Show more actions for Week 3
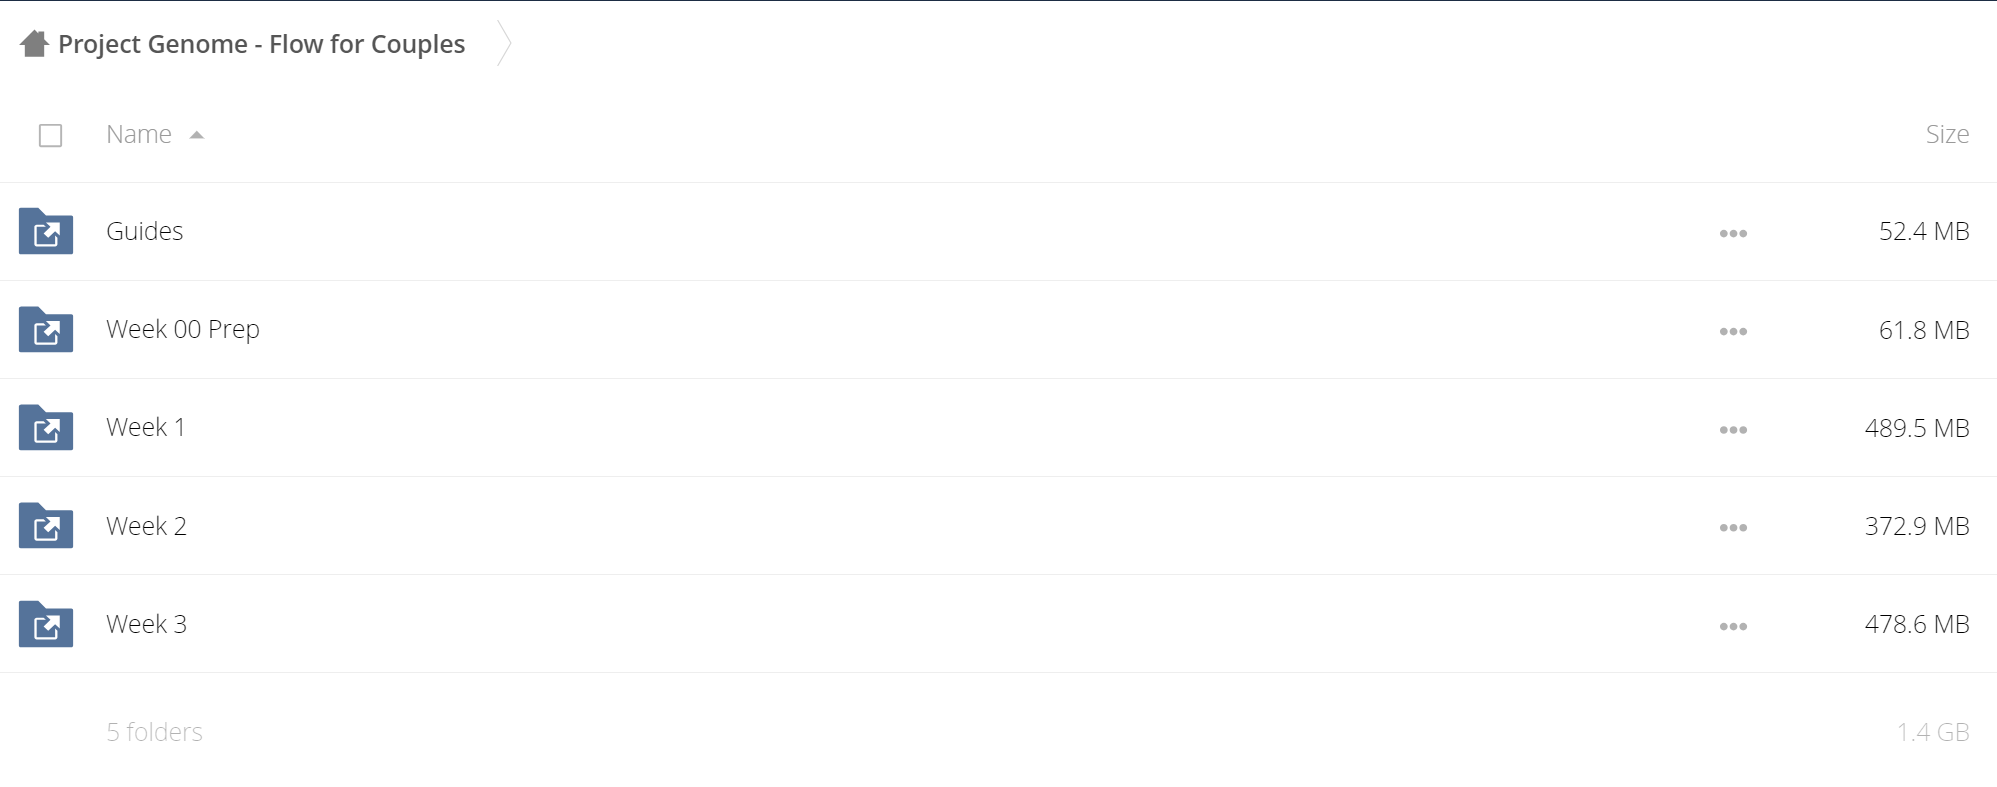 [1733, 626]
